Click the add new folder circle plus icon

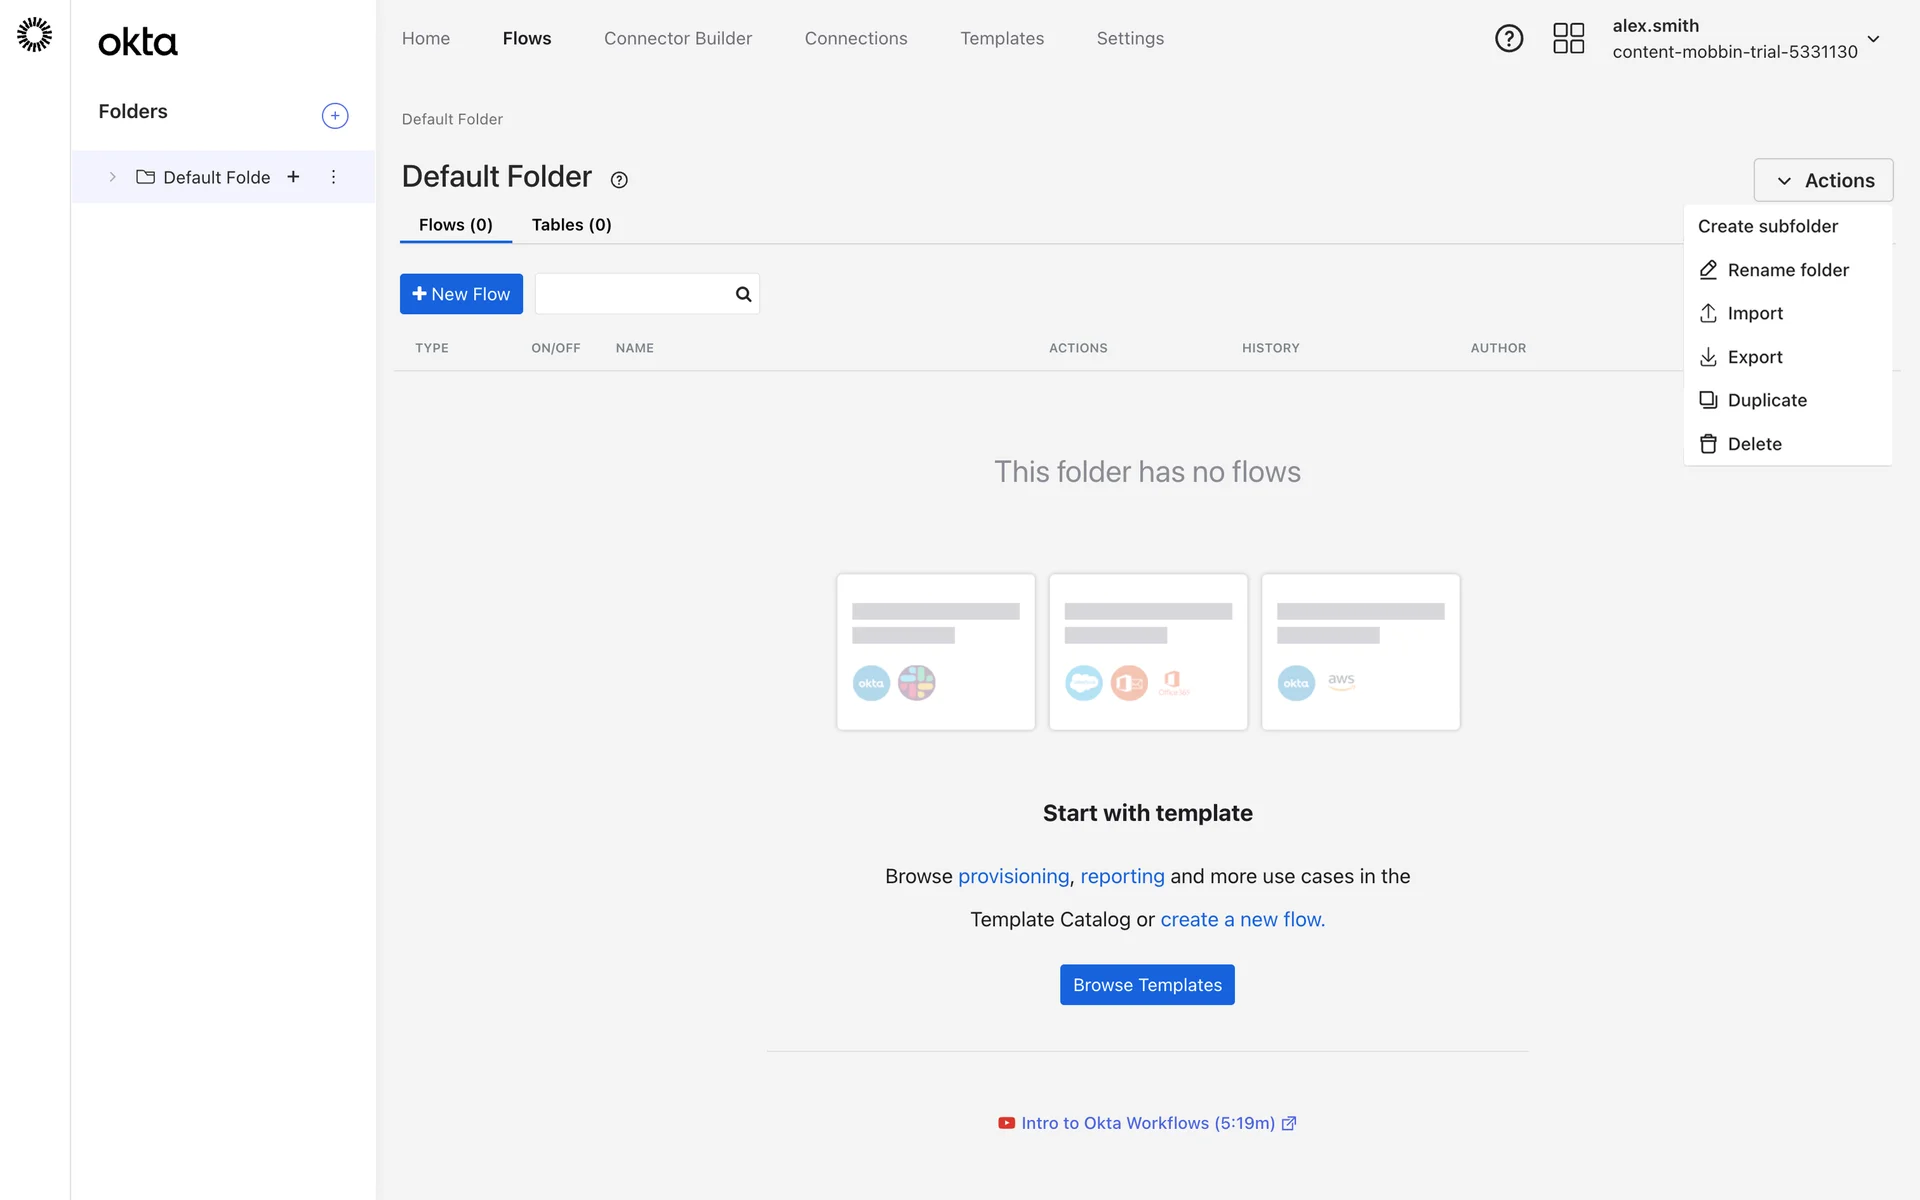(335, 116)
